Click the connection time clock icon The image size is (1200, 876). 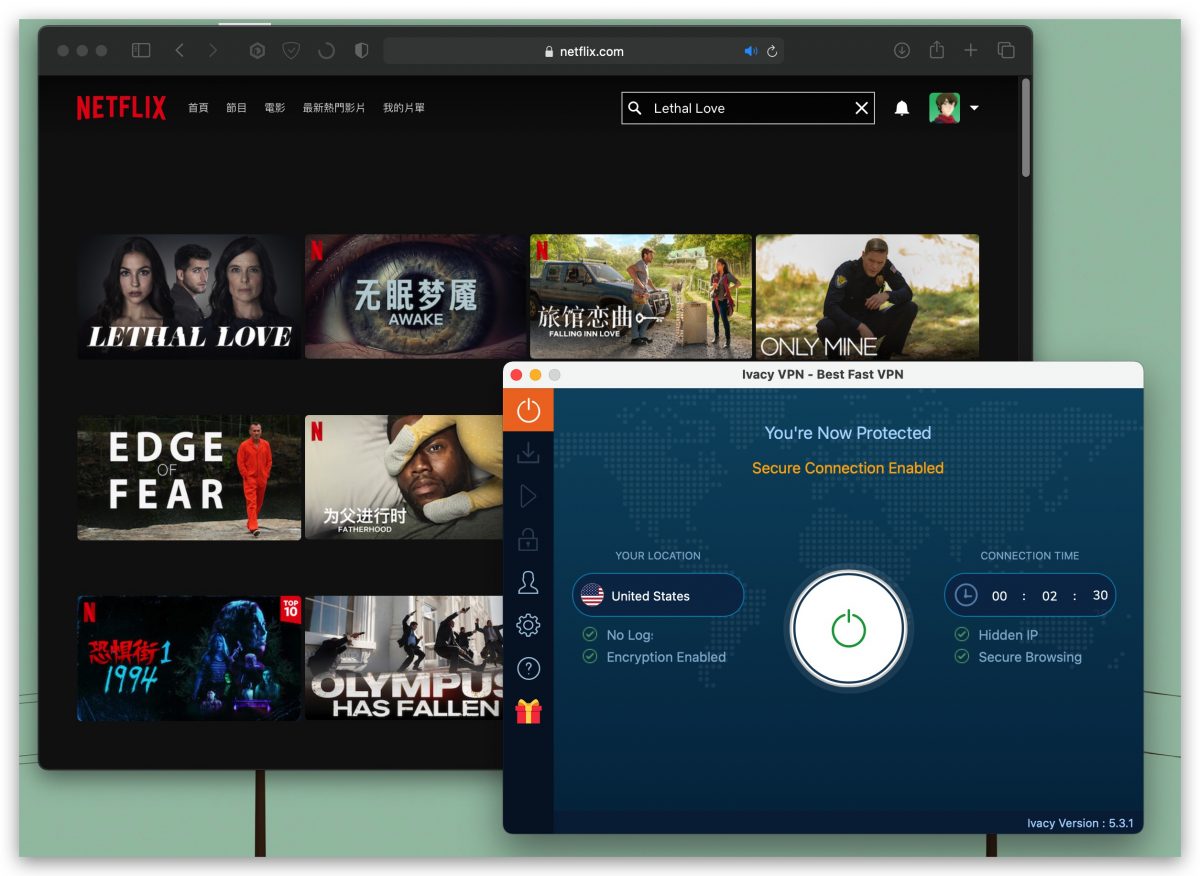[965, 595]
